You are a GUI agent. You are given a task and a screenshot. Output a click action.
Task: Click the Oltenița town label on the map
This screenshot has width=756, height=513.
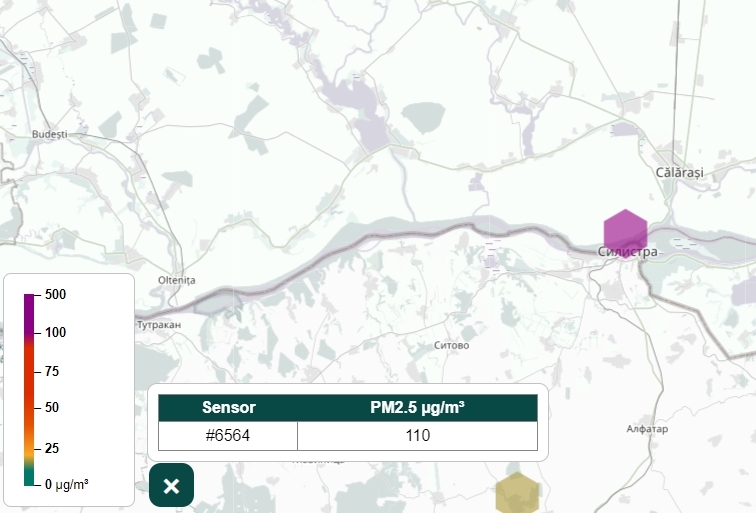(179, 280)
